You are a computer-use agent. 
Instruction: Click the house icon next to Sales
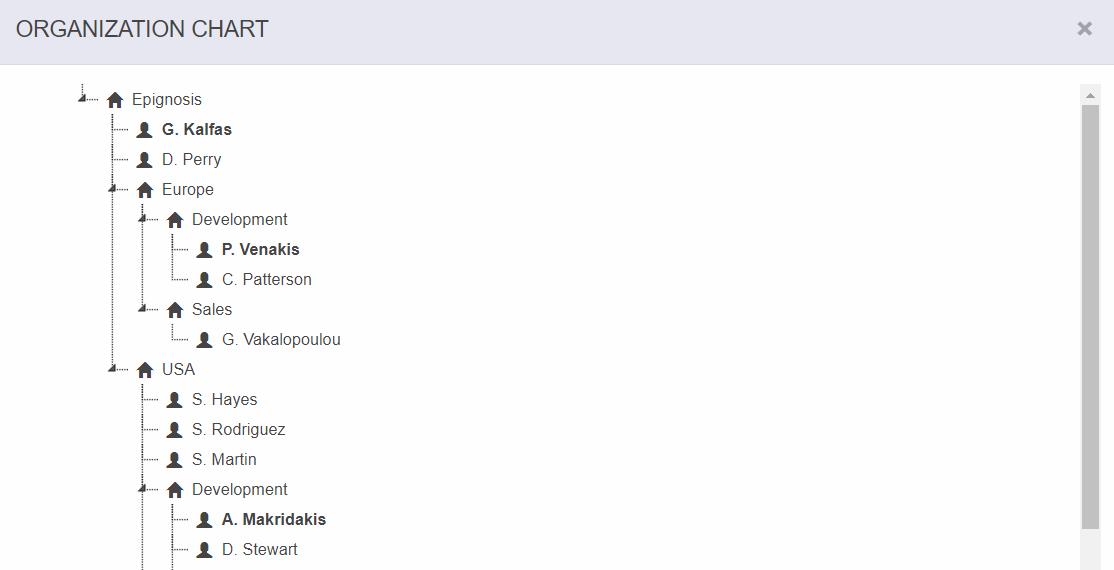[x=175, y=310]
